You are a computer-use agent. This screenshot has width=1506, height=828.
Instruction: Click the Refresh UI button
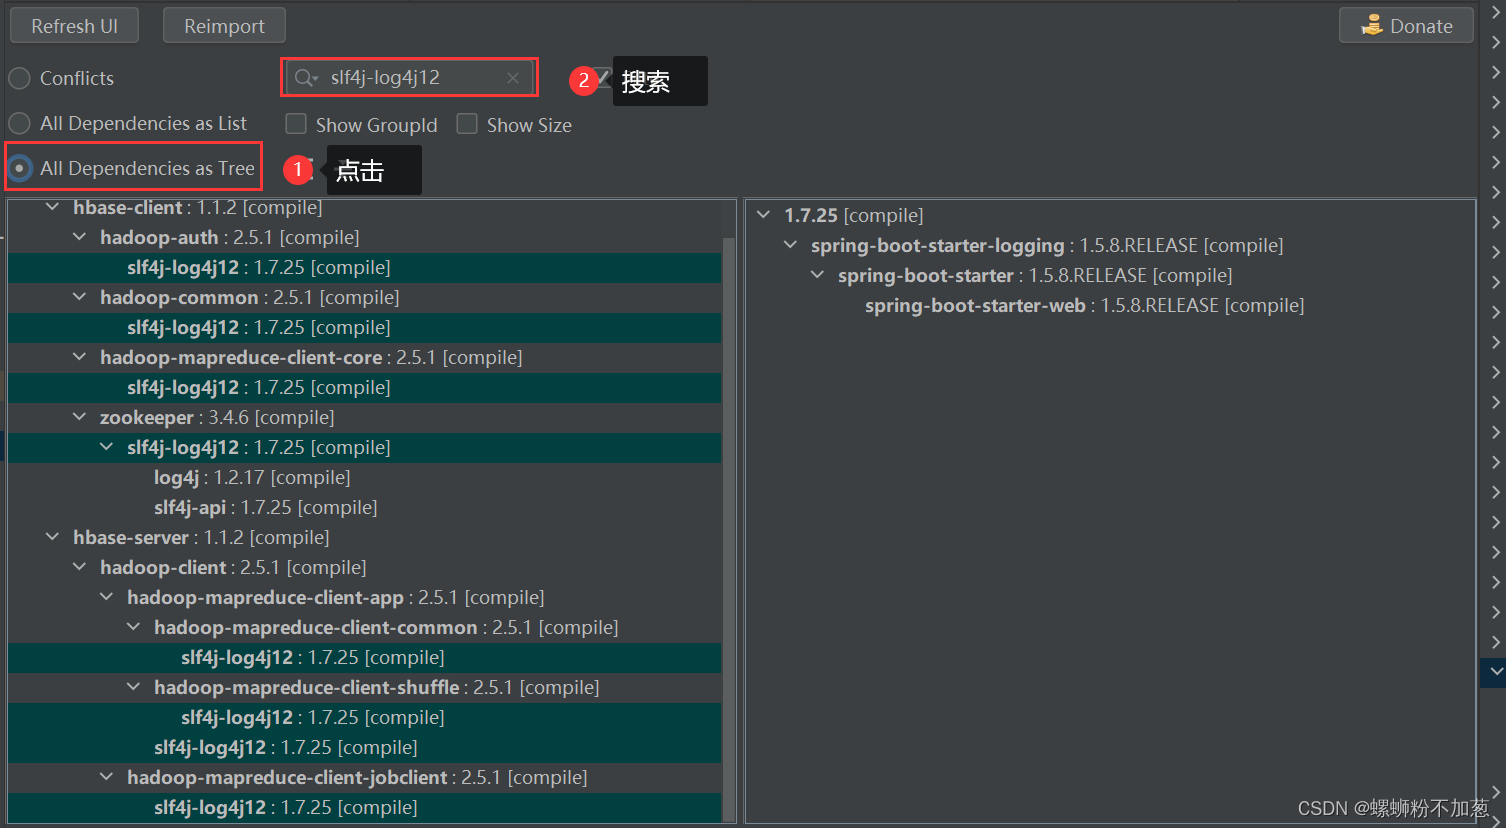[x=74, y=25]
